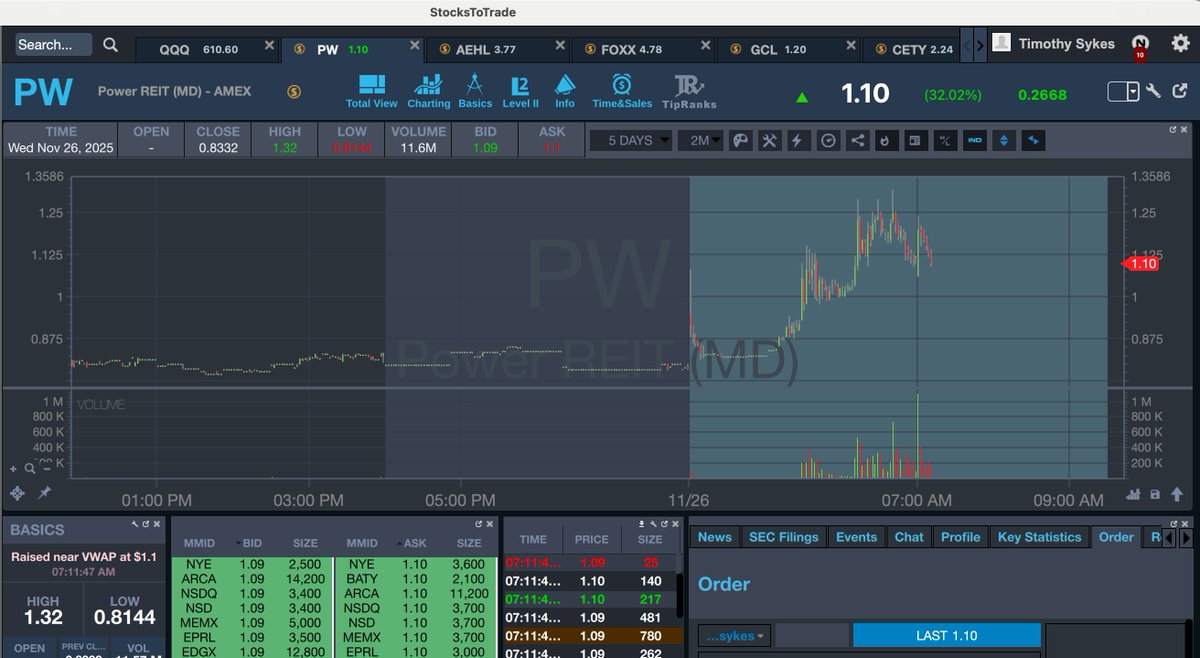Click the dollar coin icon next to Power REIT
This screenshot has width=1200, height=658.
(294, 91)
